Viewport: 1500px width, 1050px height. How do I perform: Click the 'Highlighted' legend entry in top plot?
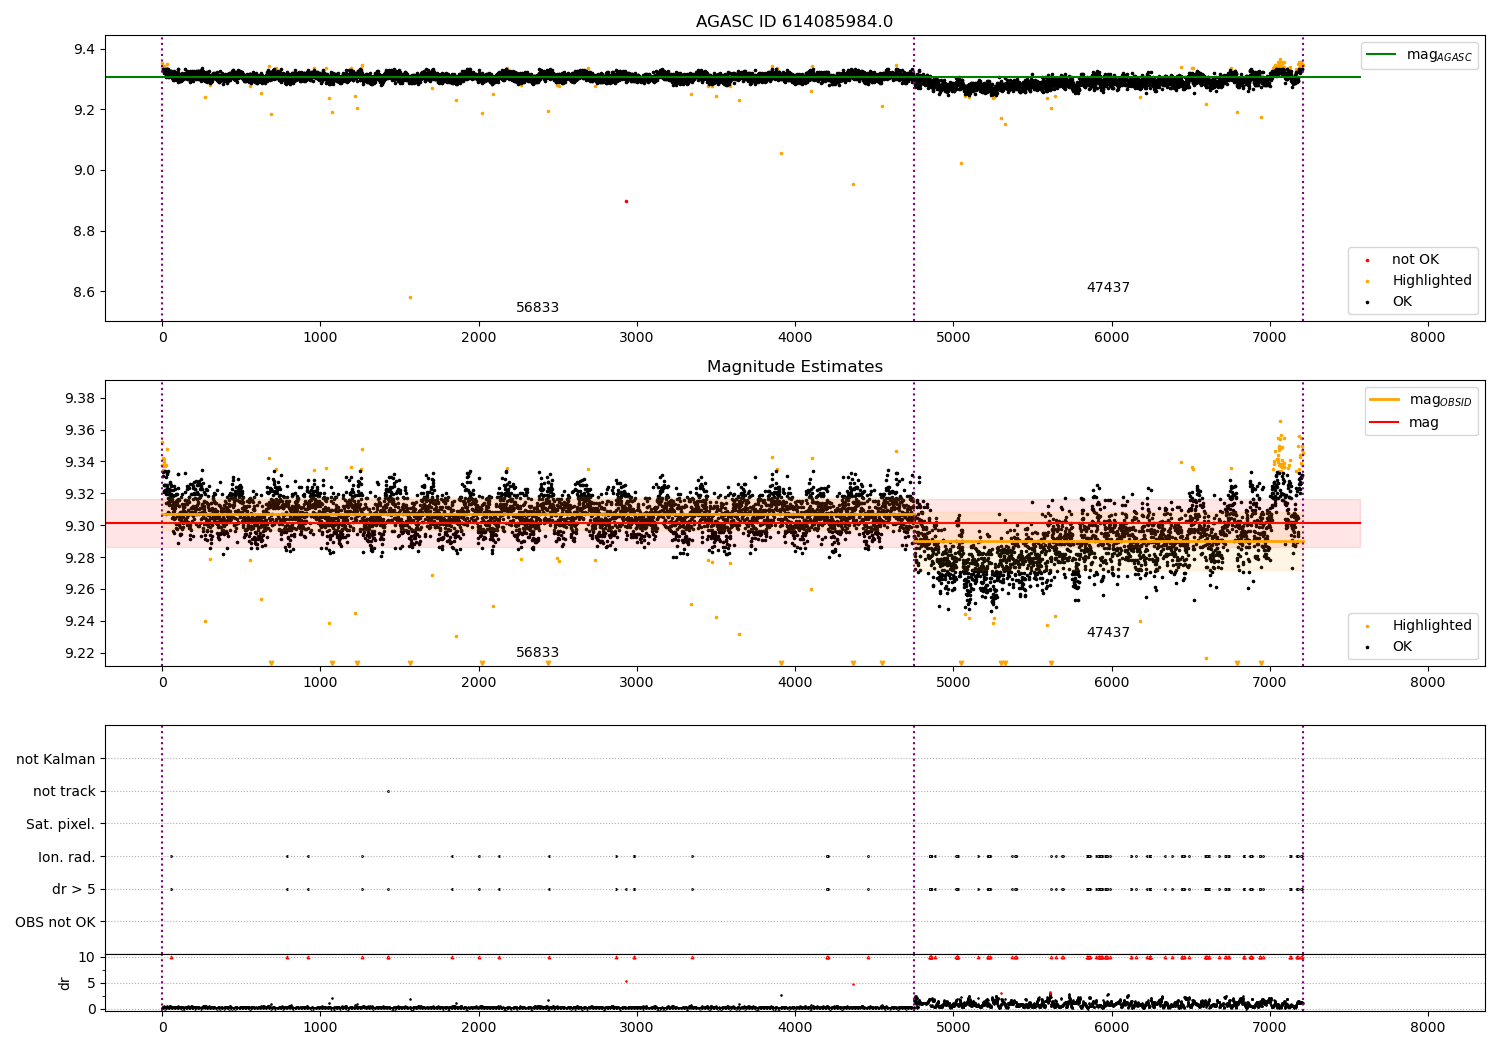pos(1431,281)
